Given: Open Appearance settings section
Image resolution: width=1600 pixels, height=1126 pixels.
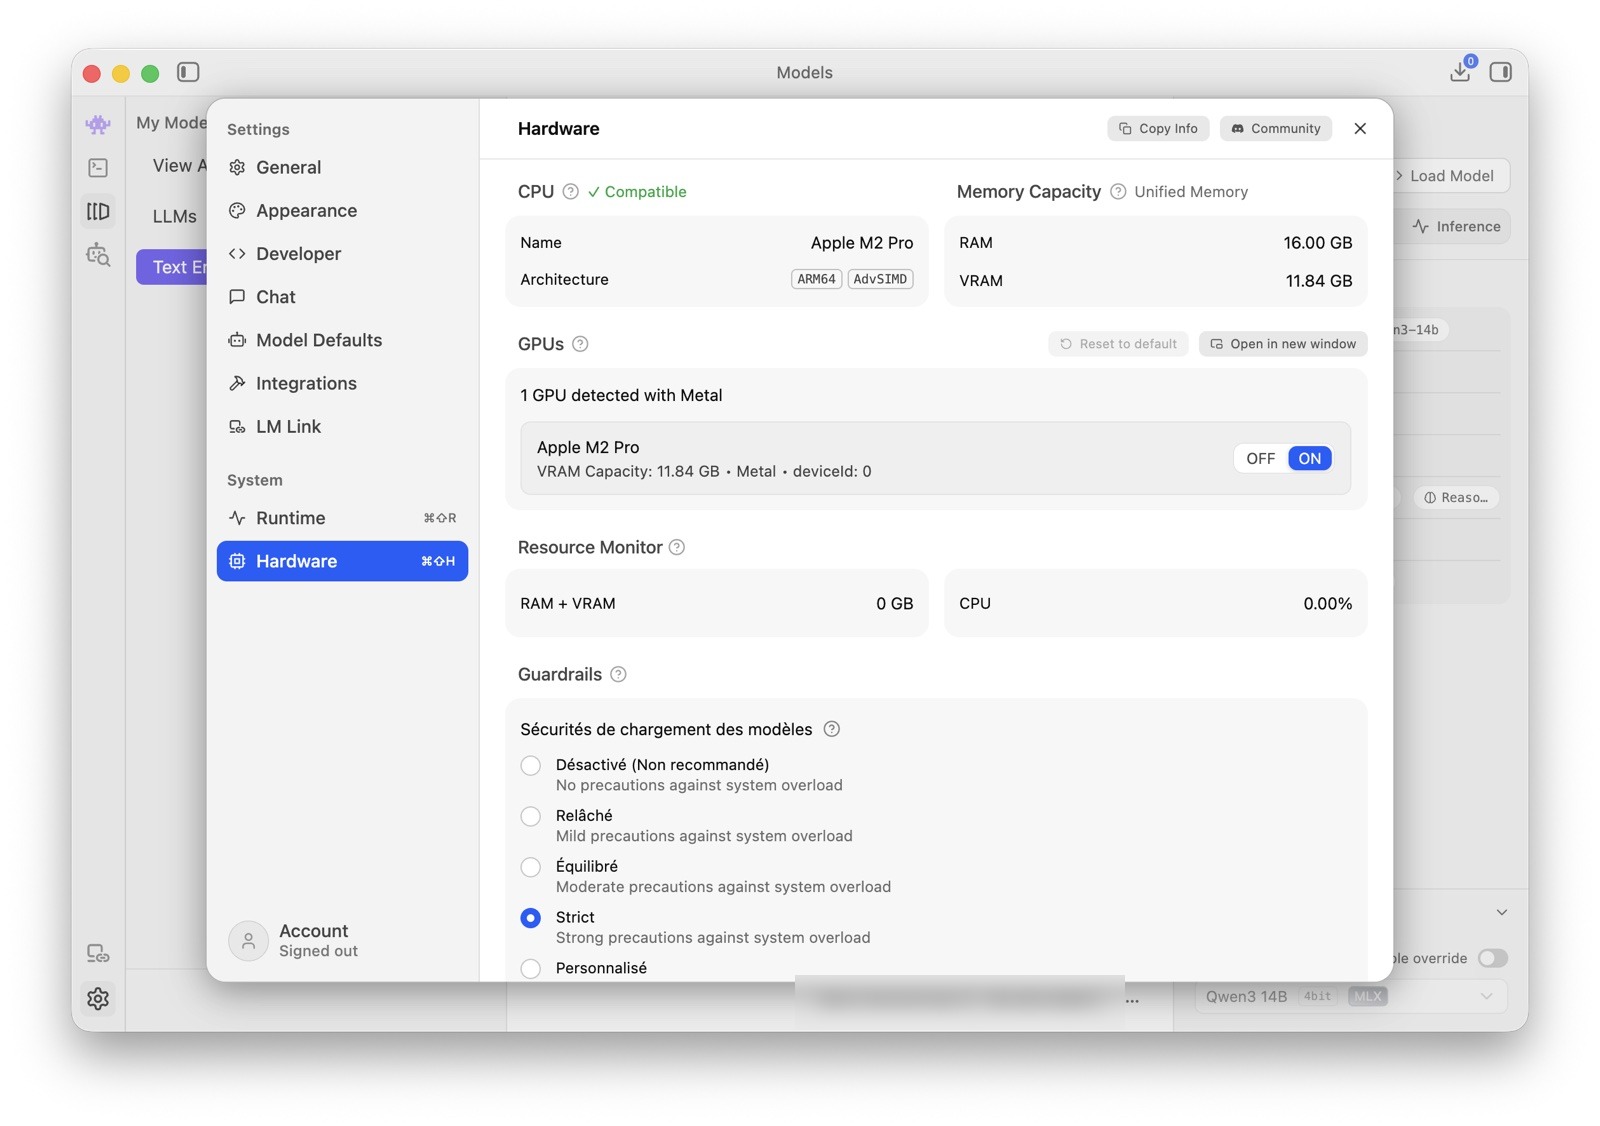Looking at the screenshot, I should tap(342, 210).
